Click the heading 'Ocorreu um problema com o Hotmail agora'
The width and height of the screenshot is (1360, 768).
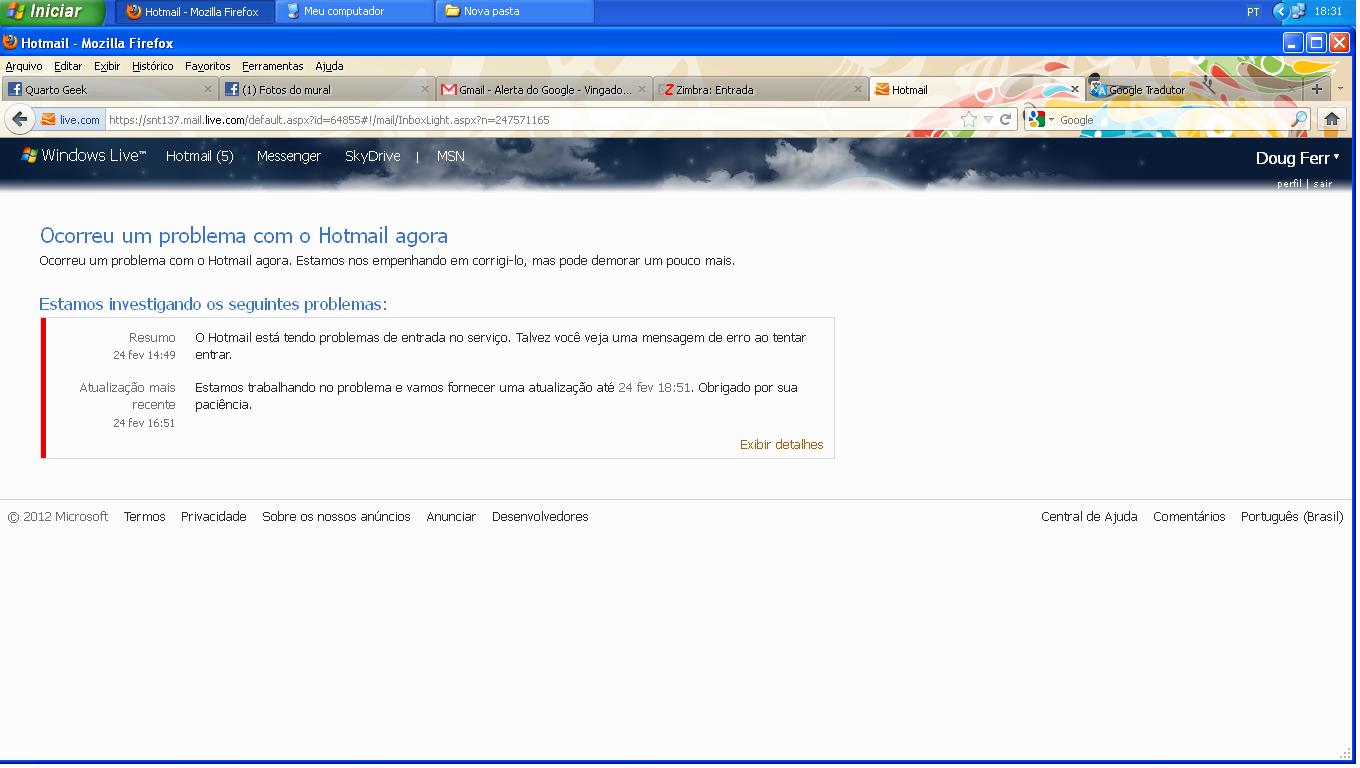coord(244,236)
